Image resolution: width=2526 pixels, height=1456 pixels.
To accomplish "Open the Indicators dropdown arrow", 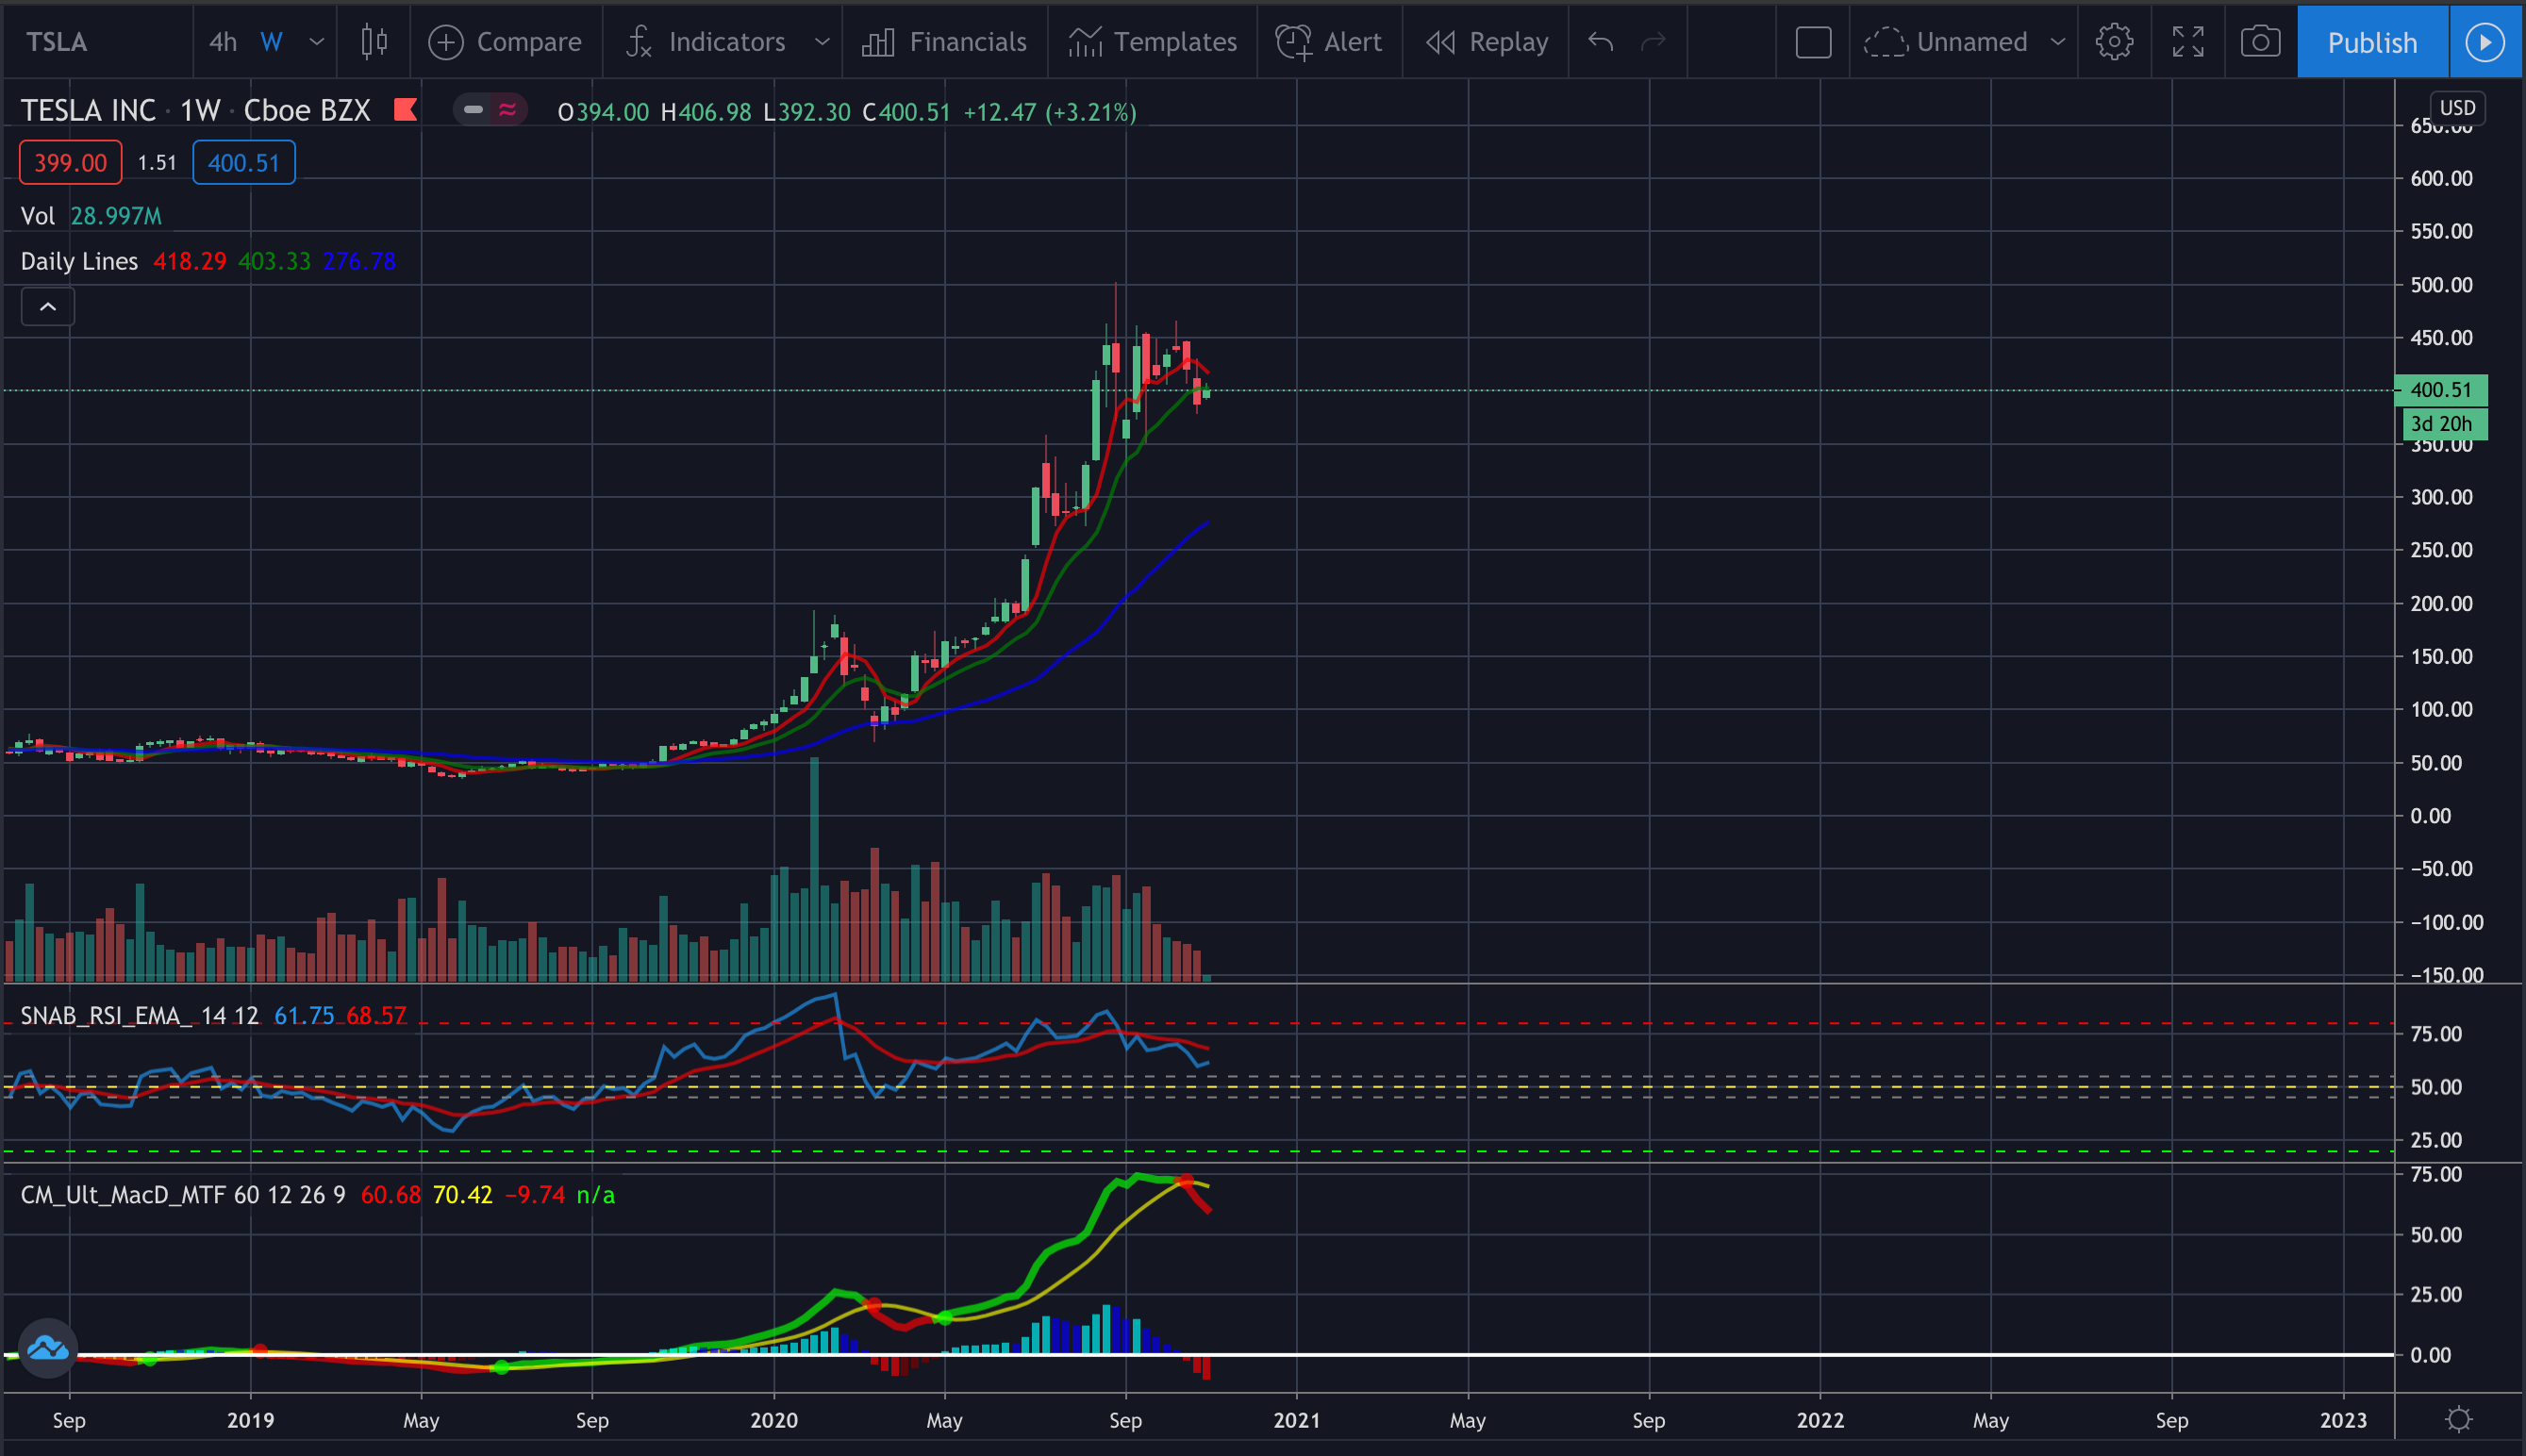I will pos(822,42).
